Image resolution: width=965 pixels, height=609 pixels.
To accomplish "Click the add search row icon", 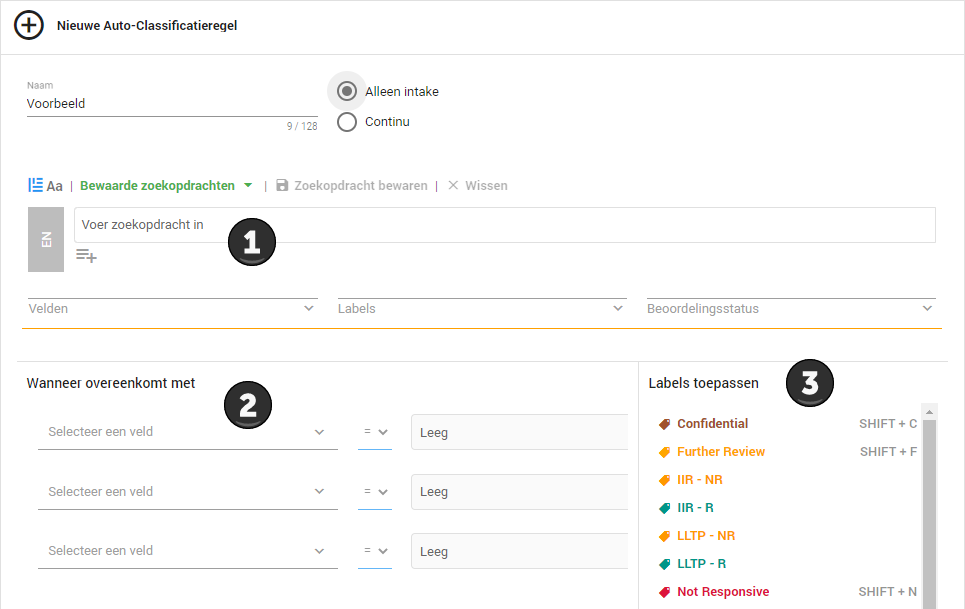I will pyautogui.click(x=86, y=255).
